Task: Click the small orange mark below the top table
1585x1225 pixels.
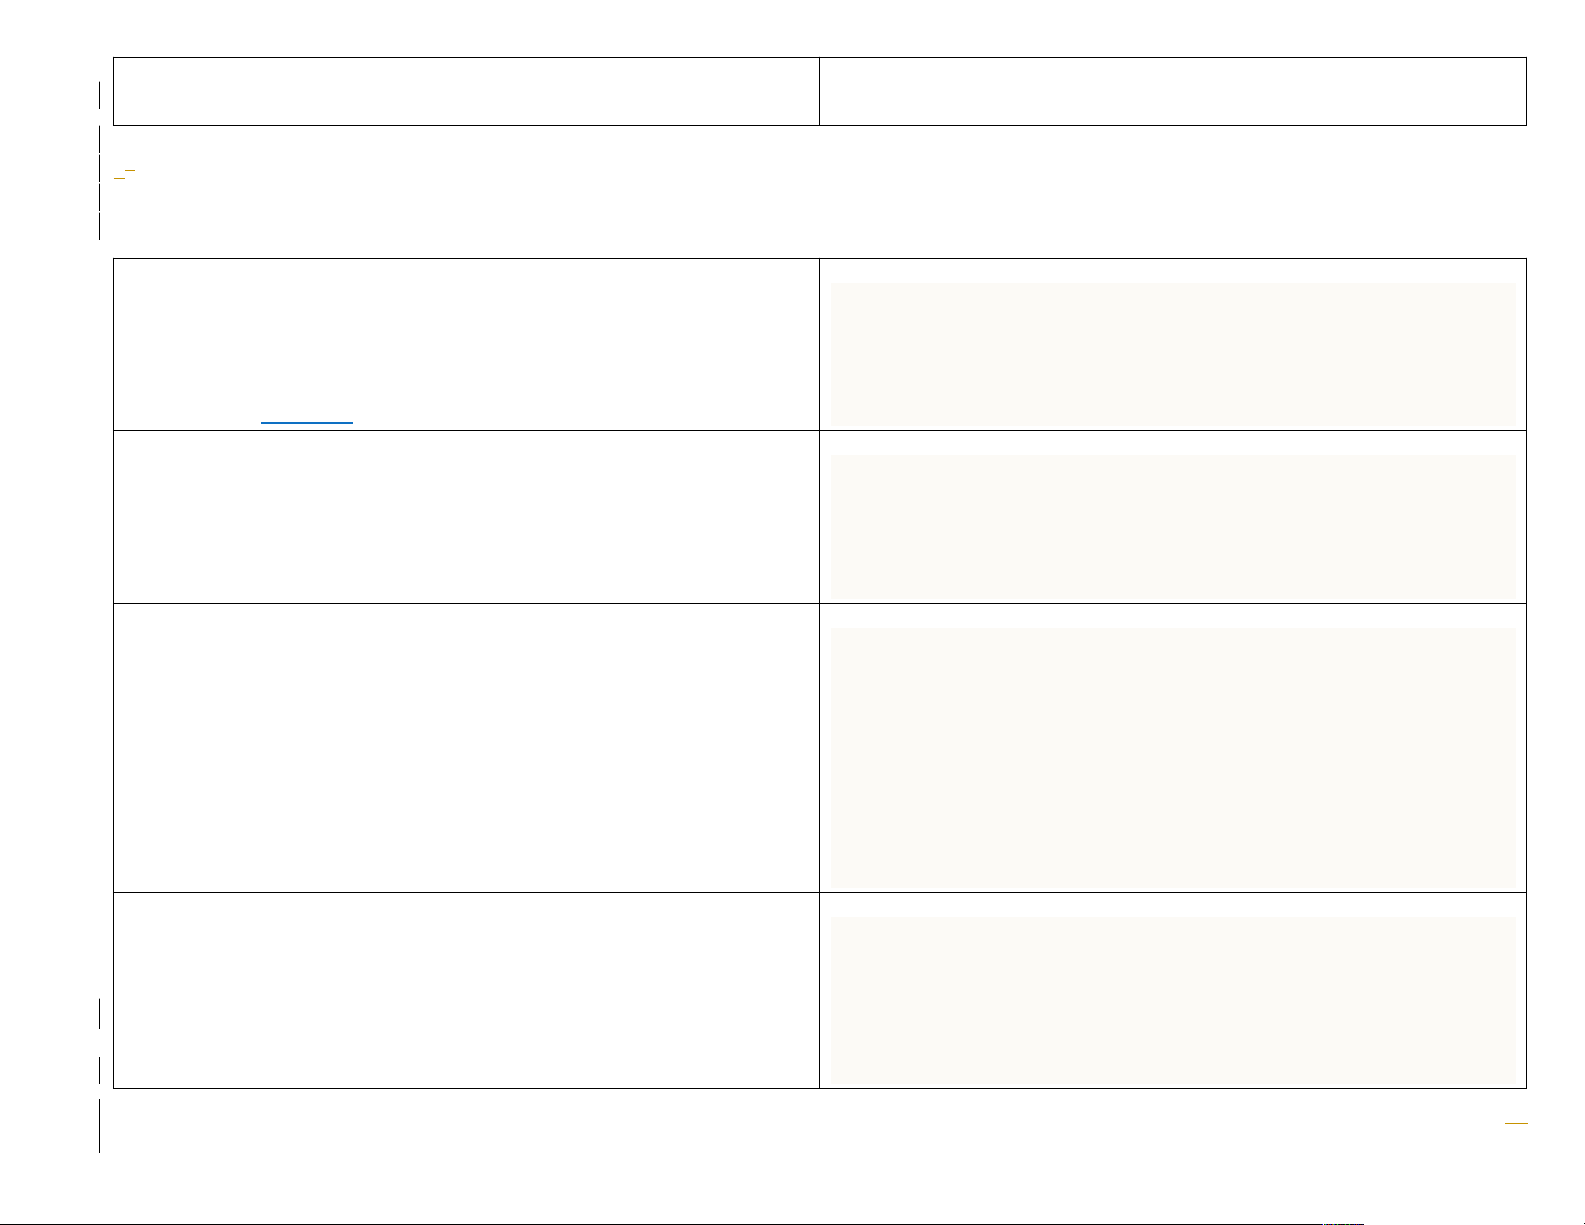Action: (124, 173)
